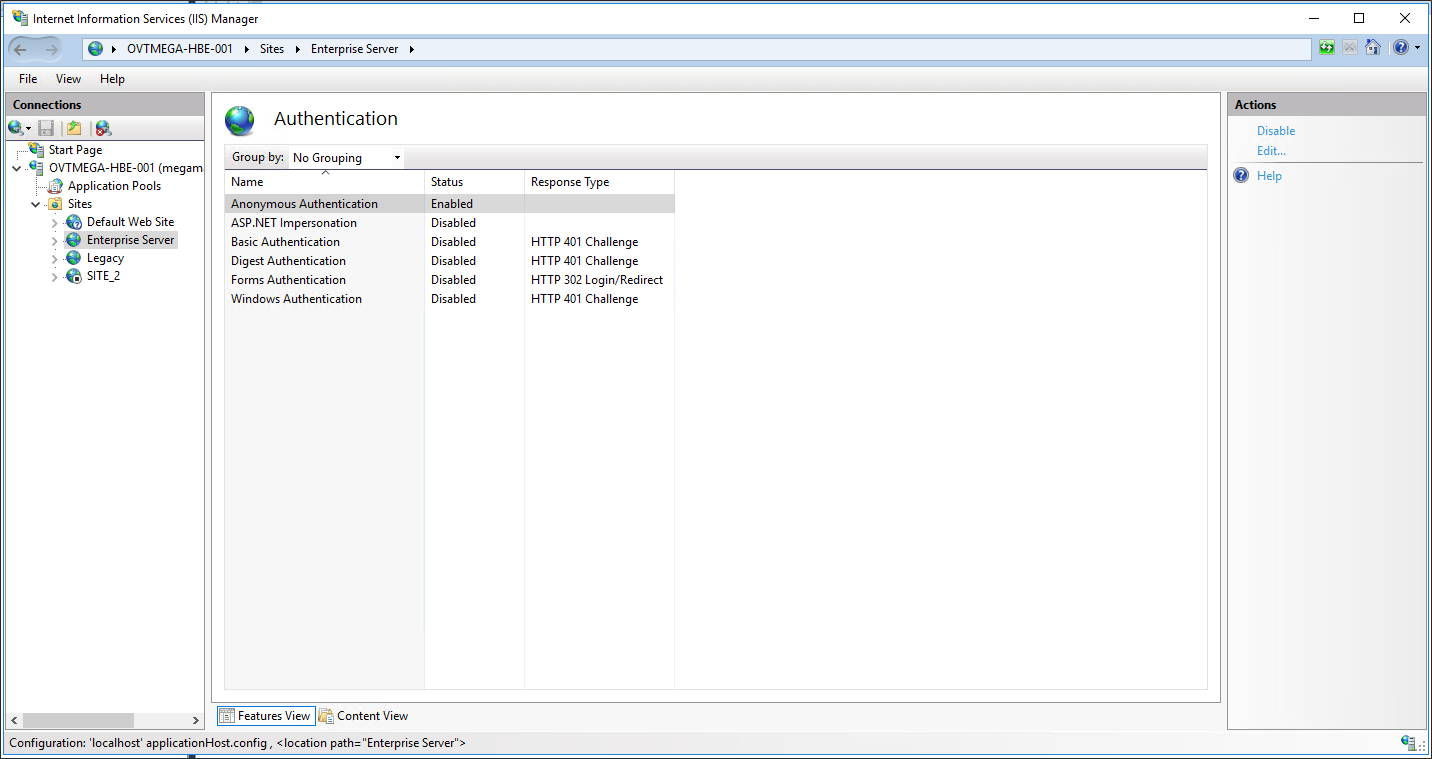Click Edit... in the Actions pane

coord(1271,151)
